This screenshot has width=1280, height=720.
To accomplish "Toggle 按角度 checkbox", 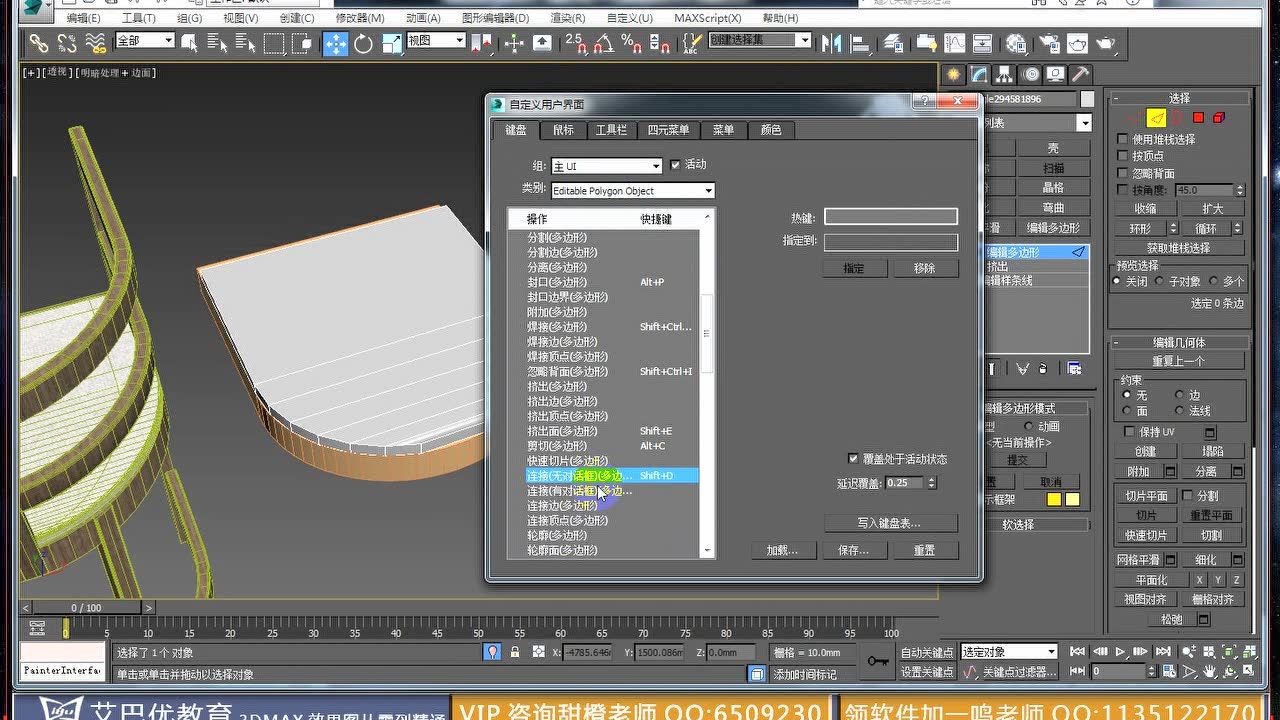I will click(1123, 190).
